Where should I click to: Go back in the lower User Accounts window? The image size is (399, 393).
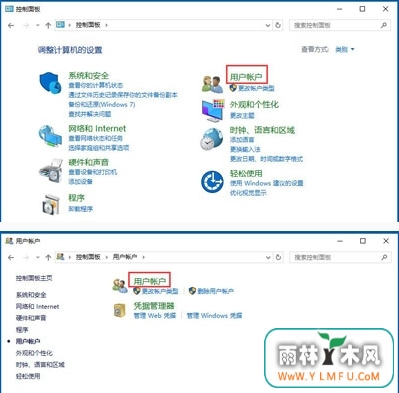11,257
